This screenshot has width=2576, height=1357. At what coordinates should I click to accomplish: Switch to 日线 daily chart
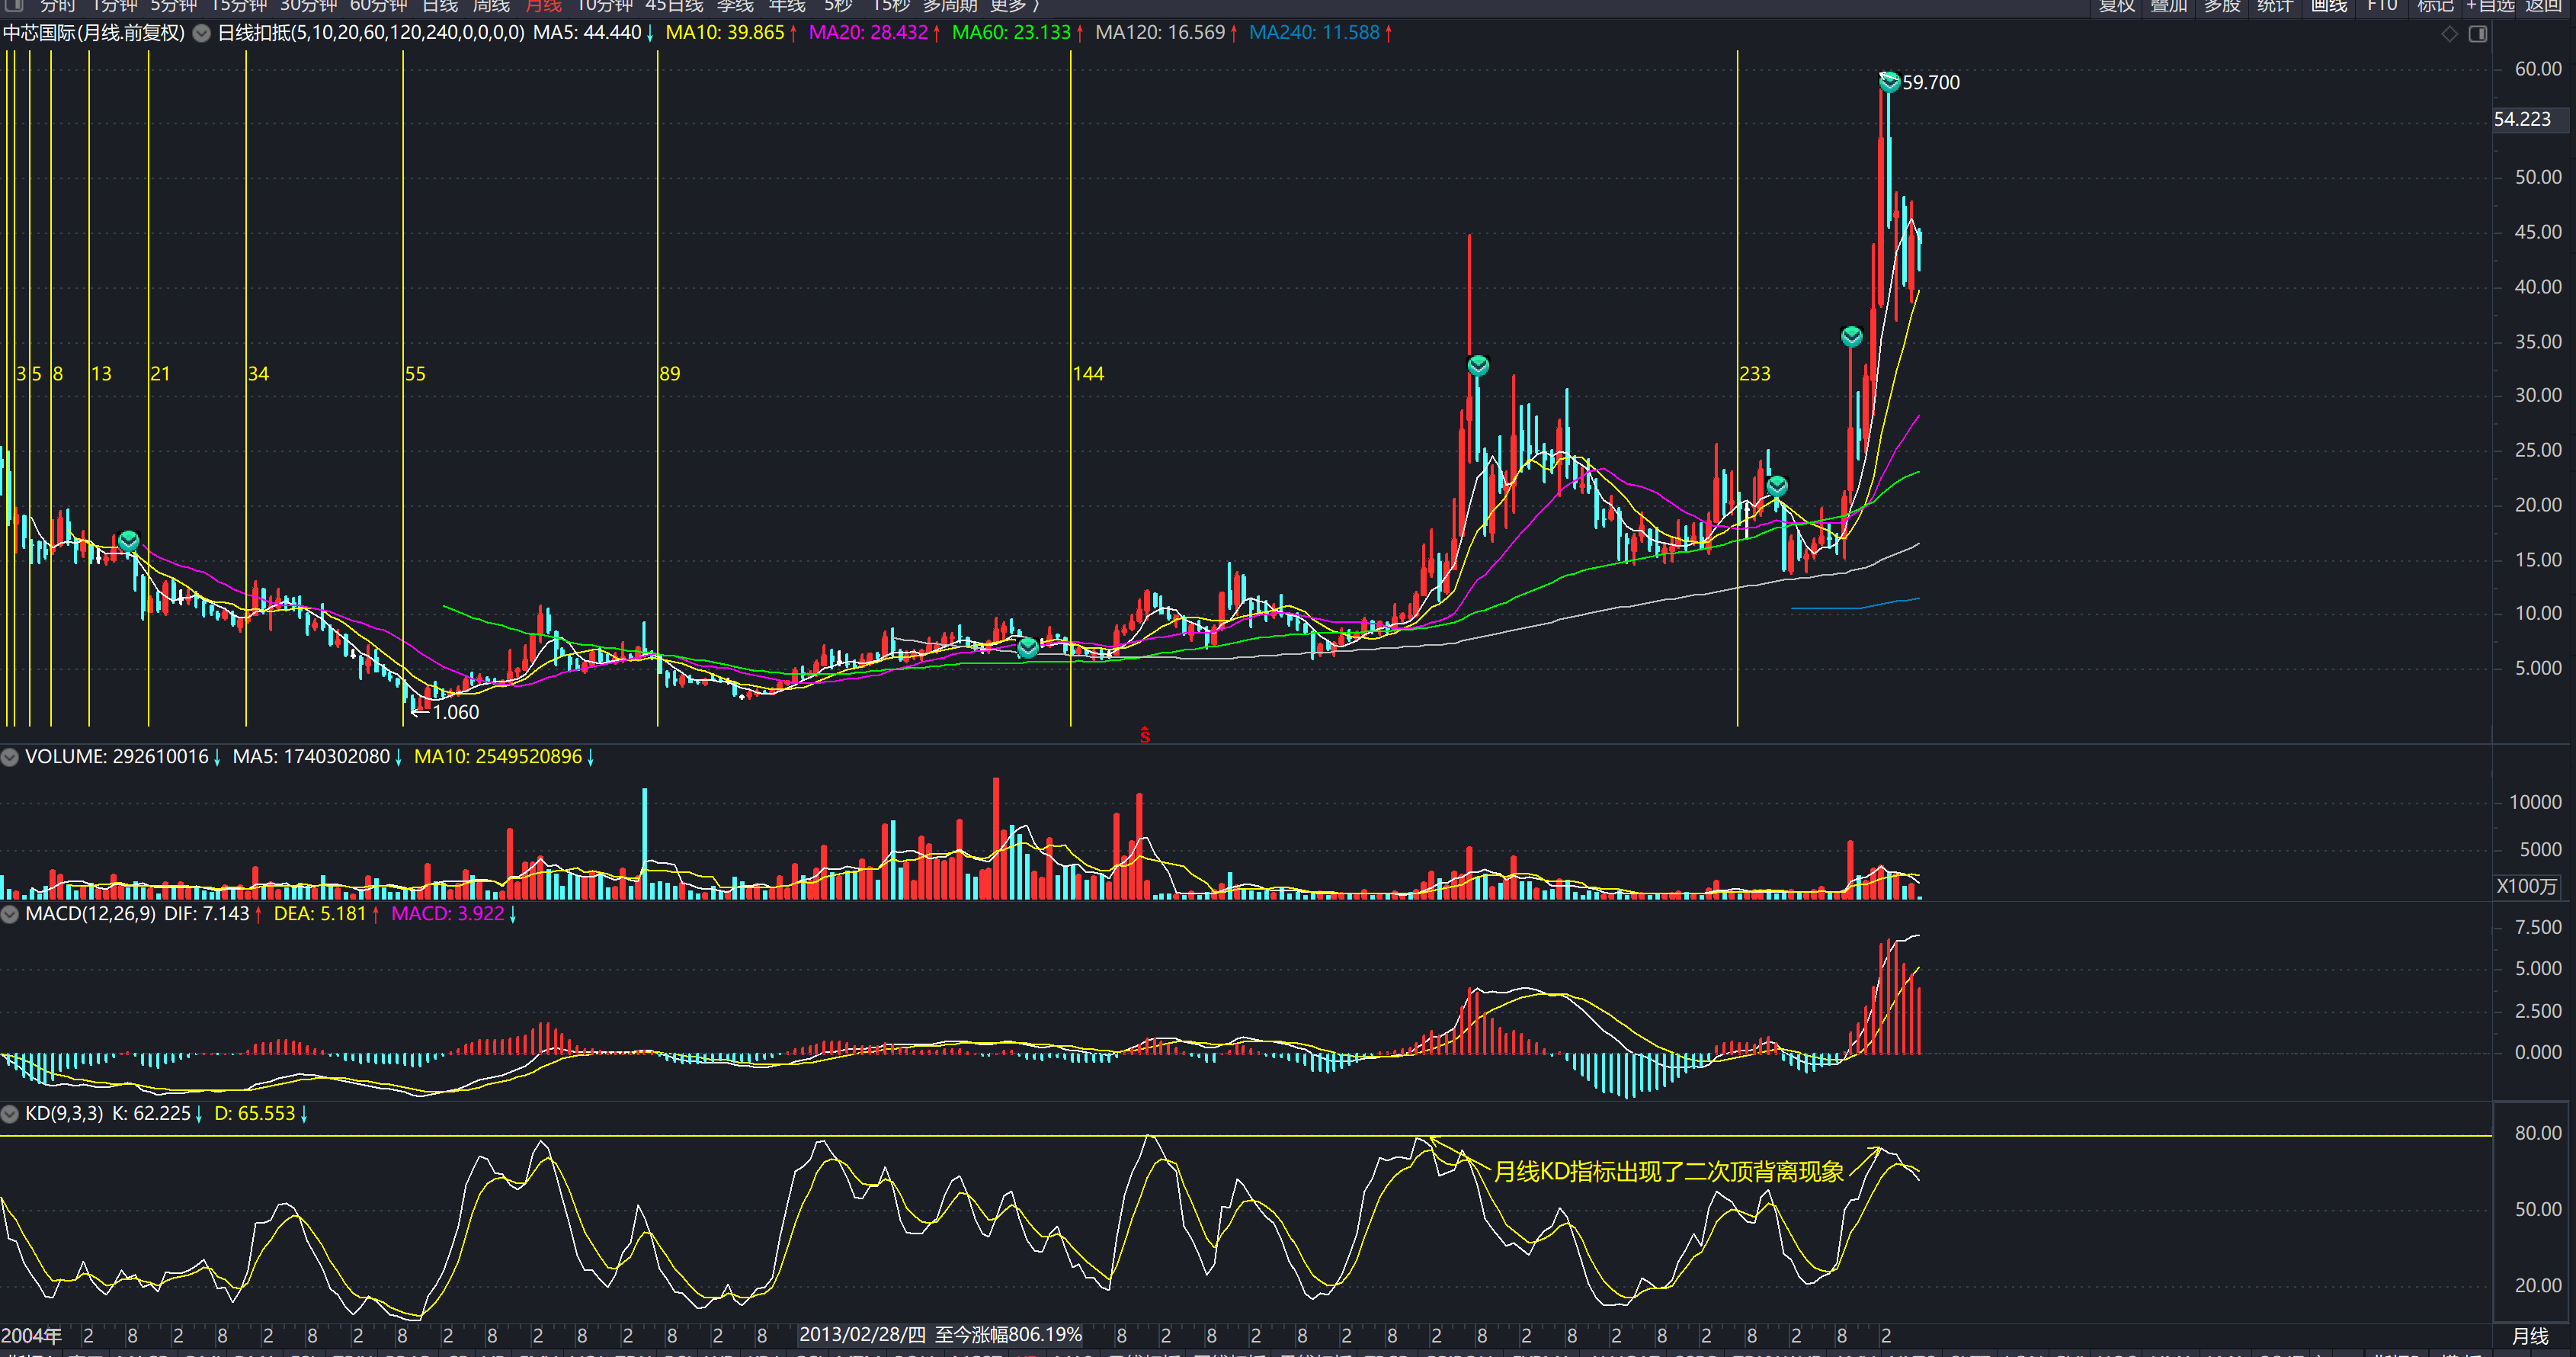pos(440,6)
